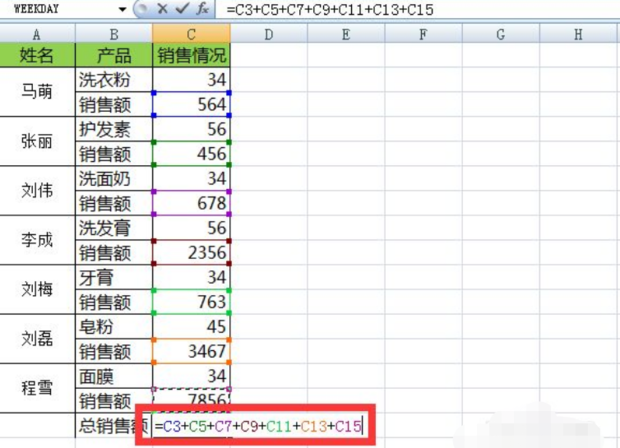Click 销售额 cell in 李成's row
The image size is (620, 448).
click(x=114, y=253)
